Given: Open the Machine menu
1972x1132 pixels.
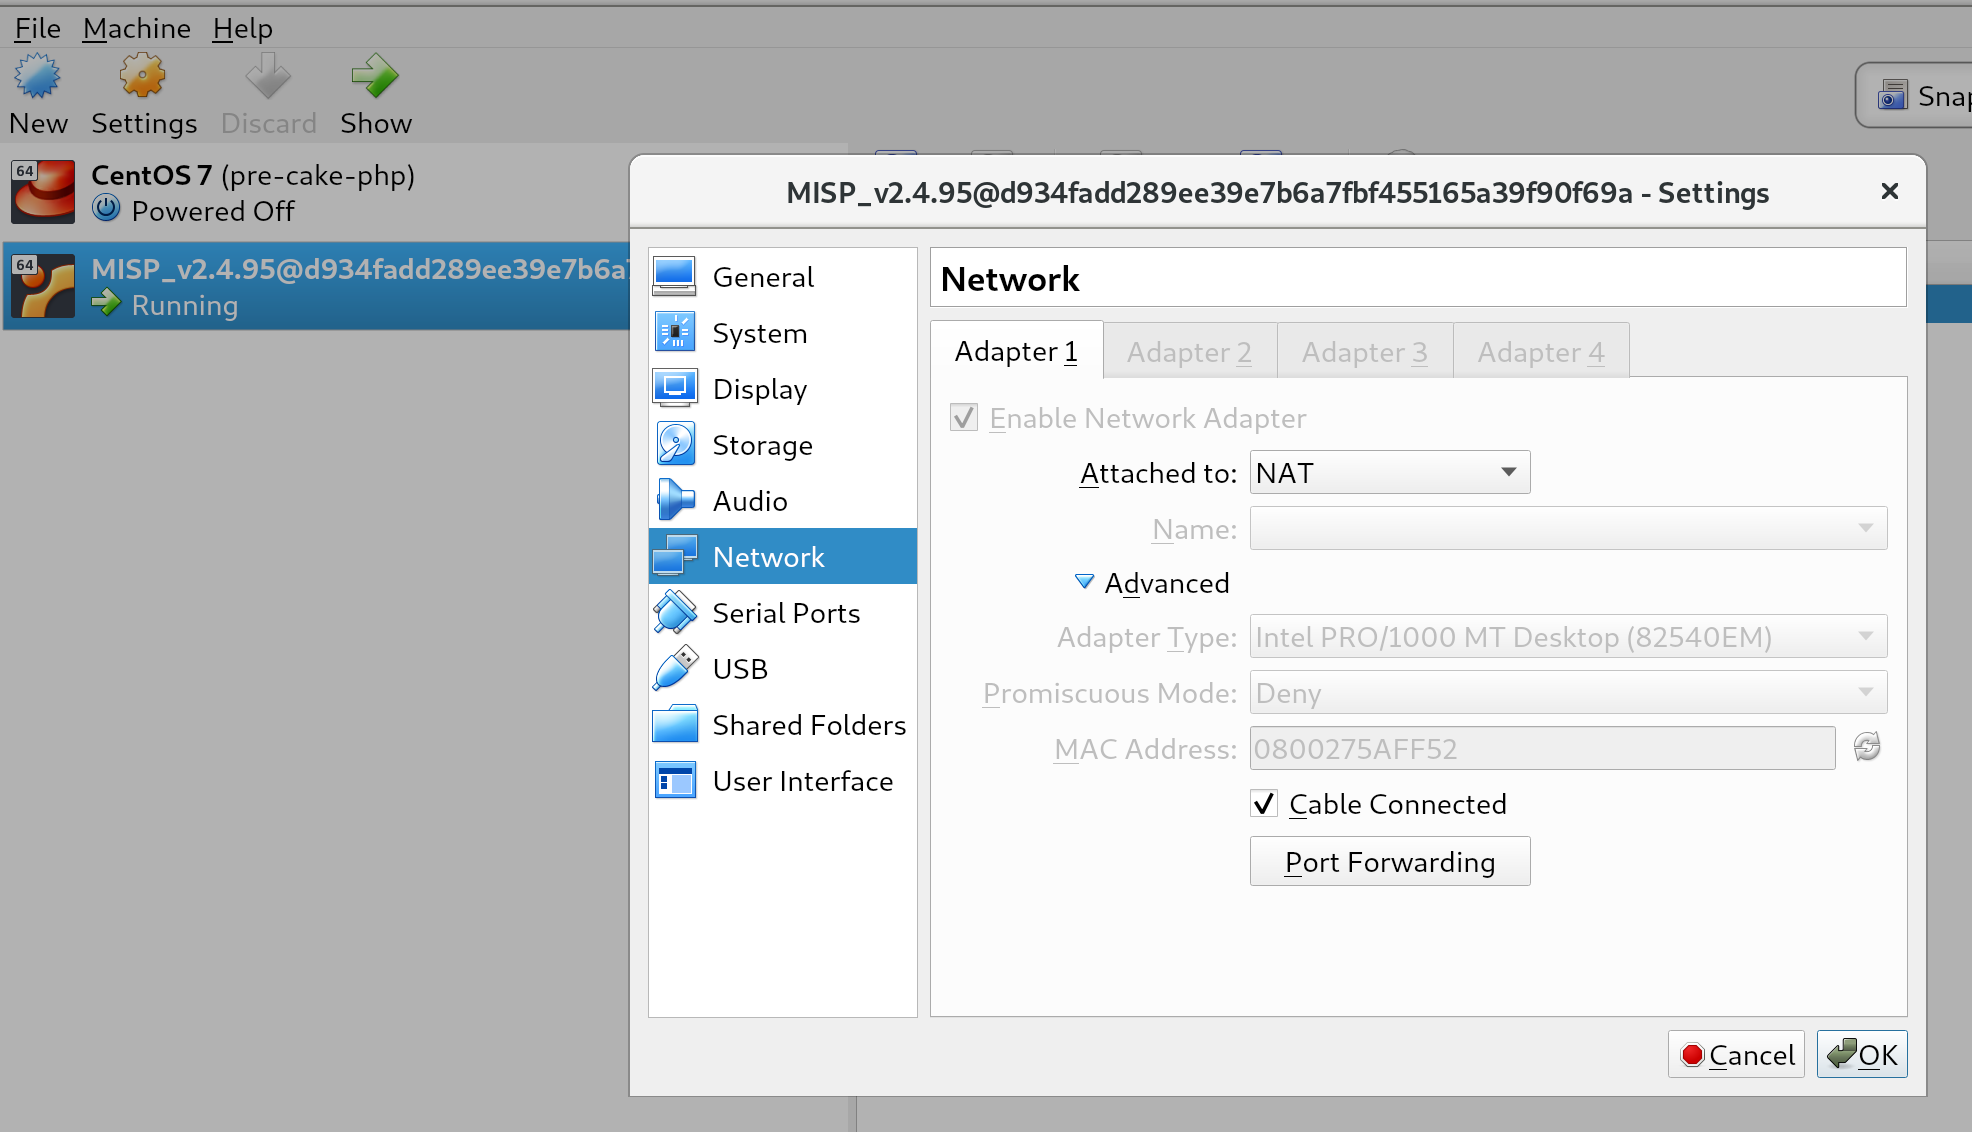Looking at the screenshot, I should [x=136, y=28].
